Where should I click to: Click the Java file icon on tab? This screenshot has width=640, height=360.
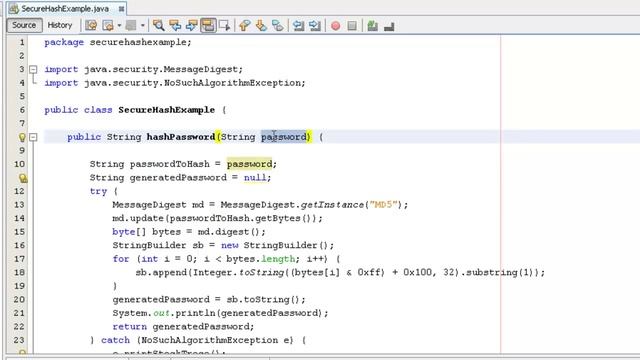(14, 9)
